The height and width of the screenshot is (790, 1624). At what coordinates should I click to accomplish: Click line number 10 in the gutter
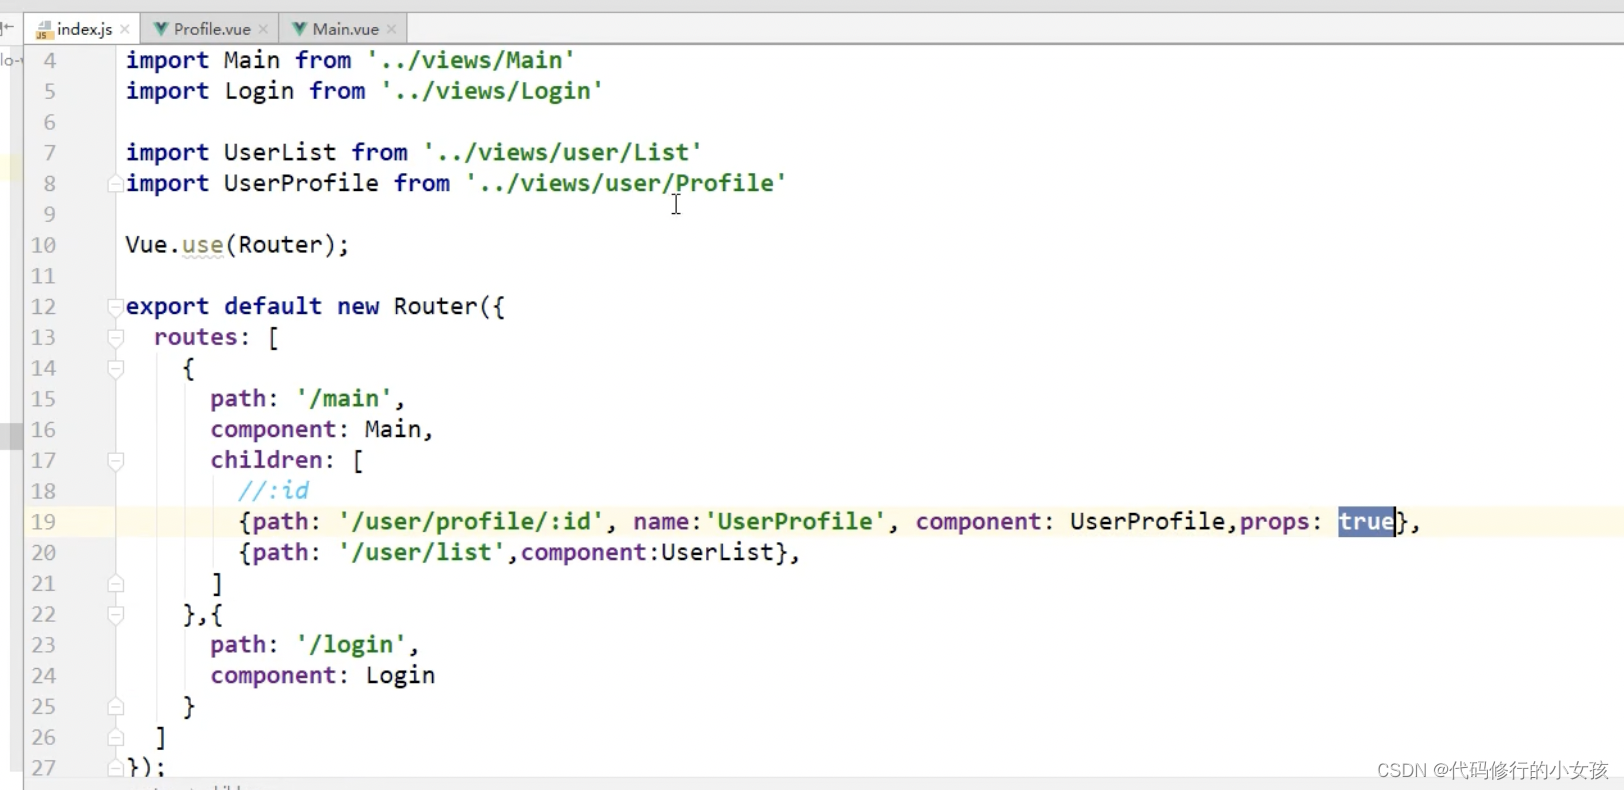coord(43,245)
